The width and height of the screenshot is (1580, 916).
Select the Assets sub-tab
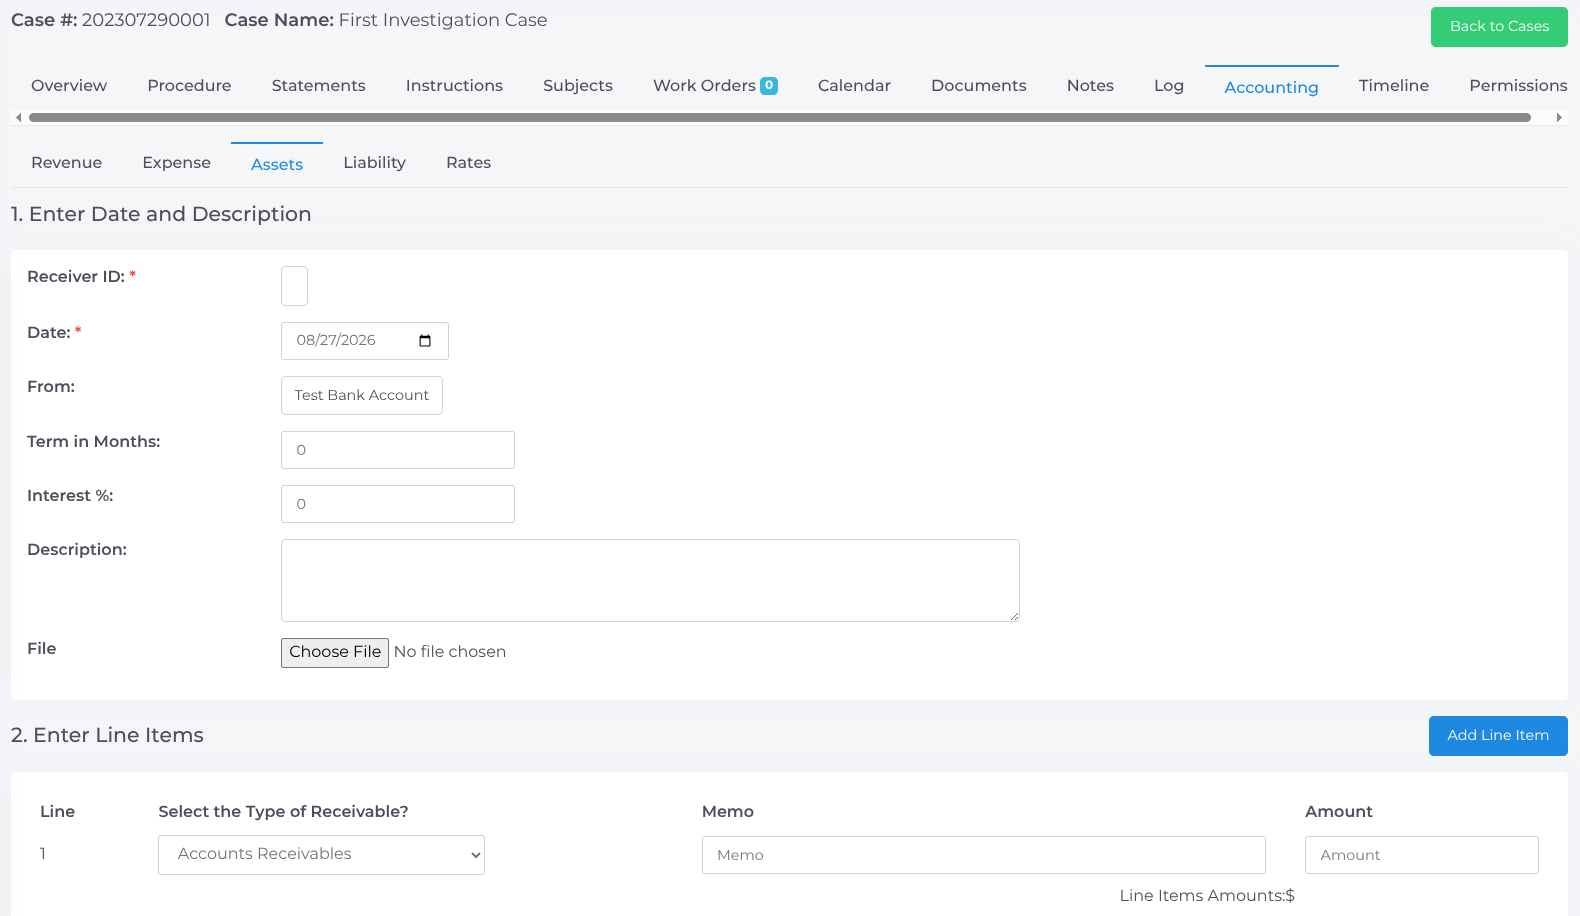[277, 164]
